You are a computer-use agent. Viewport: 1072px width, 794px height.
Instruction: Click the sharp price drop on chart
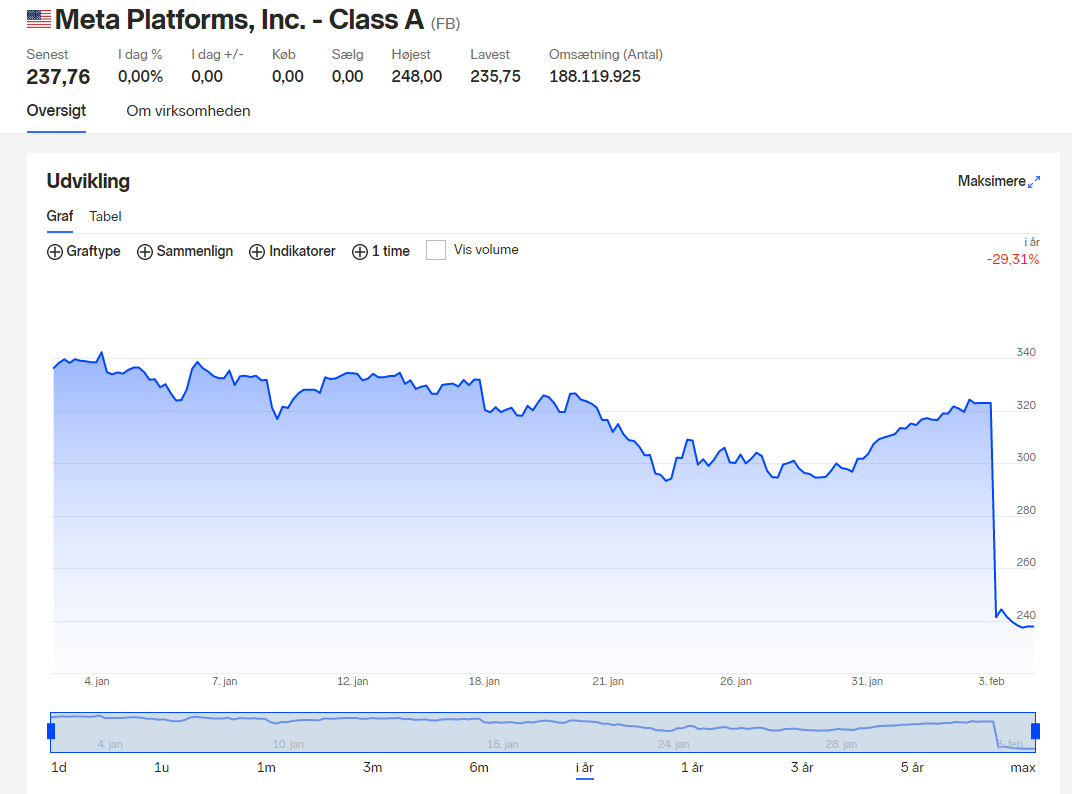point(993,510)
